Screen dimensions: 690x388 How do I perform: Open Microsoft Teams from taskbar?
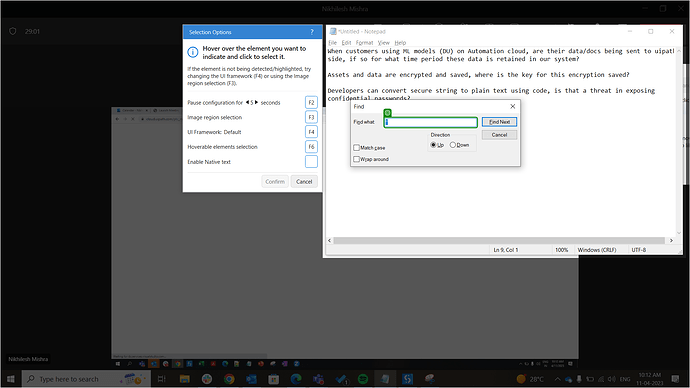[319, 379]
